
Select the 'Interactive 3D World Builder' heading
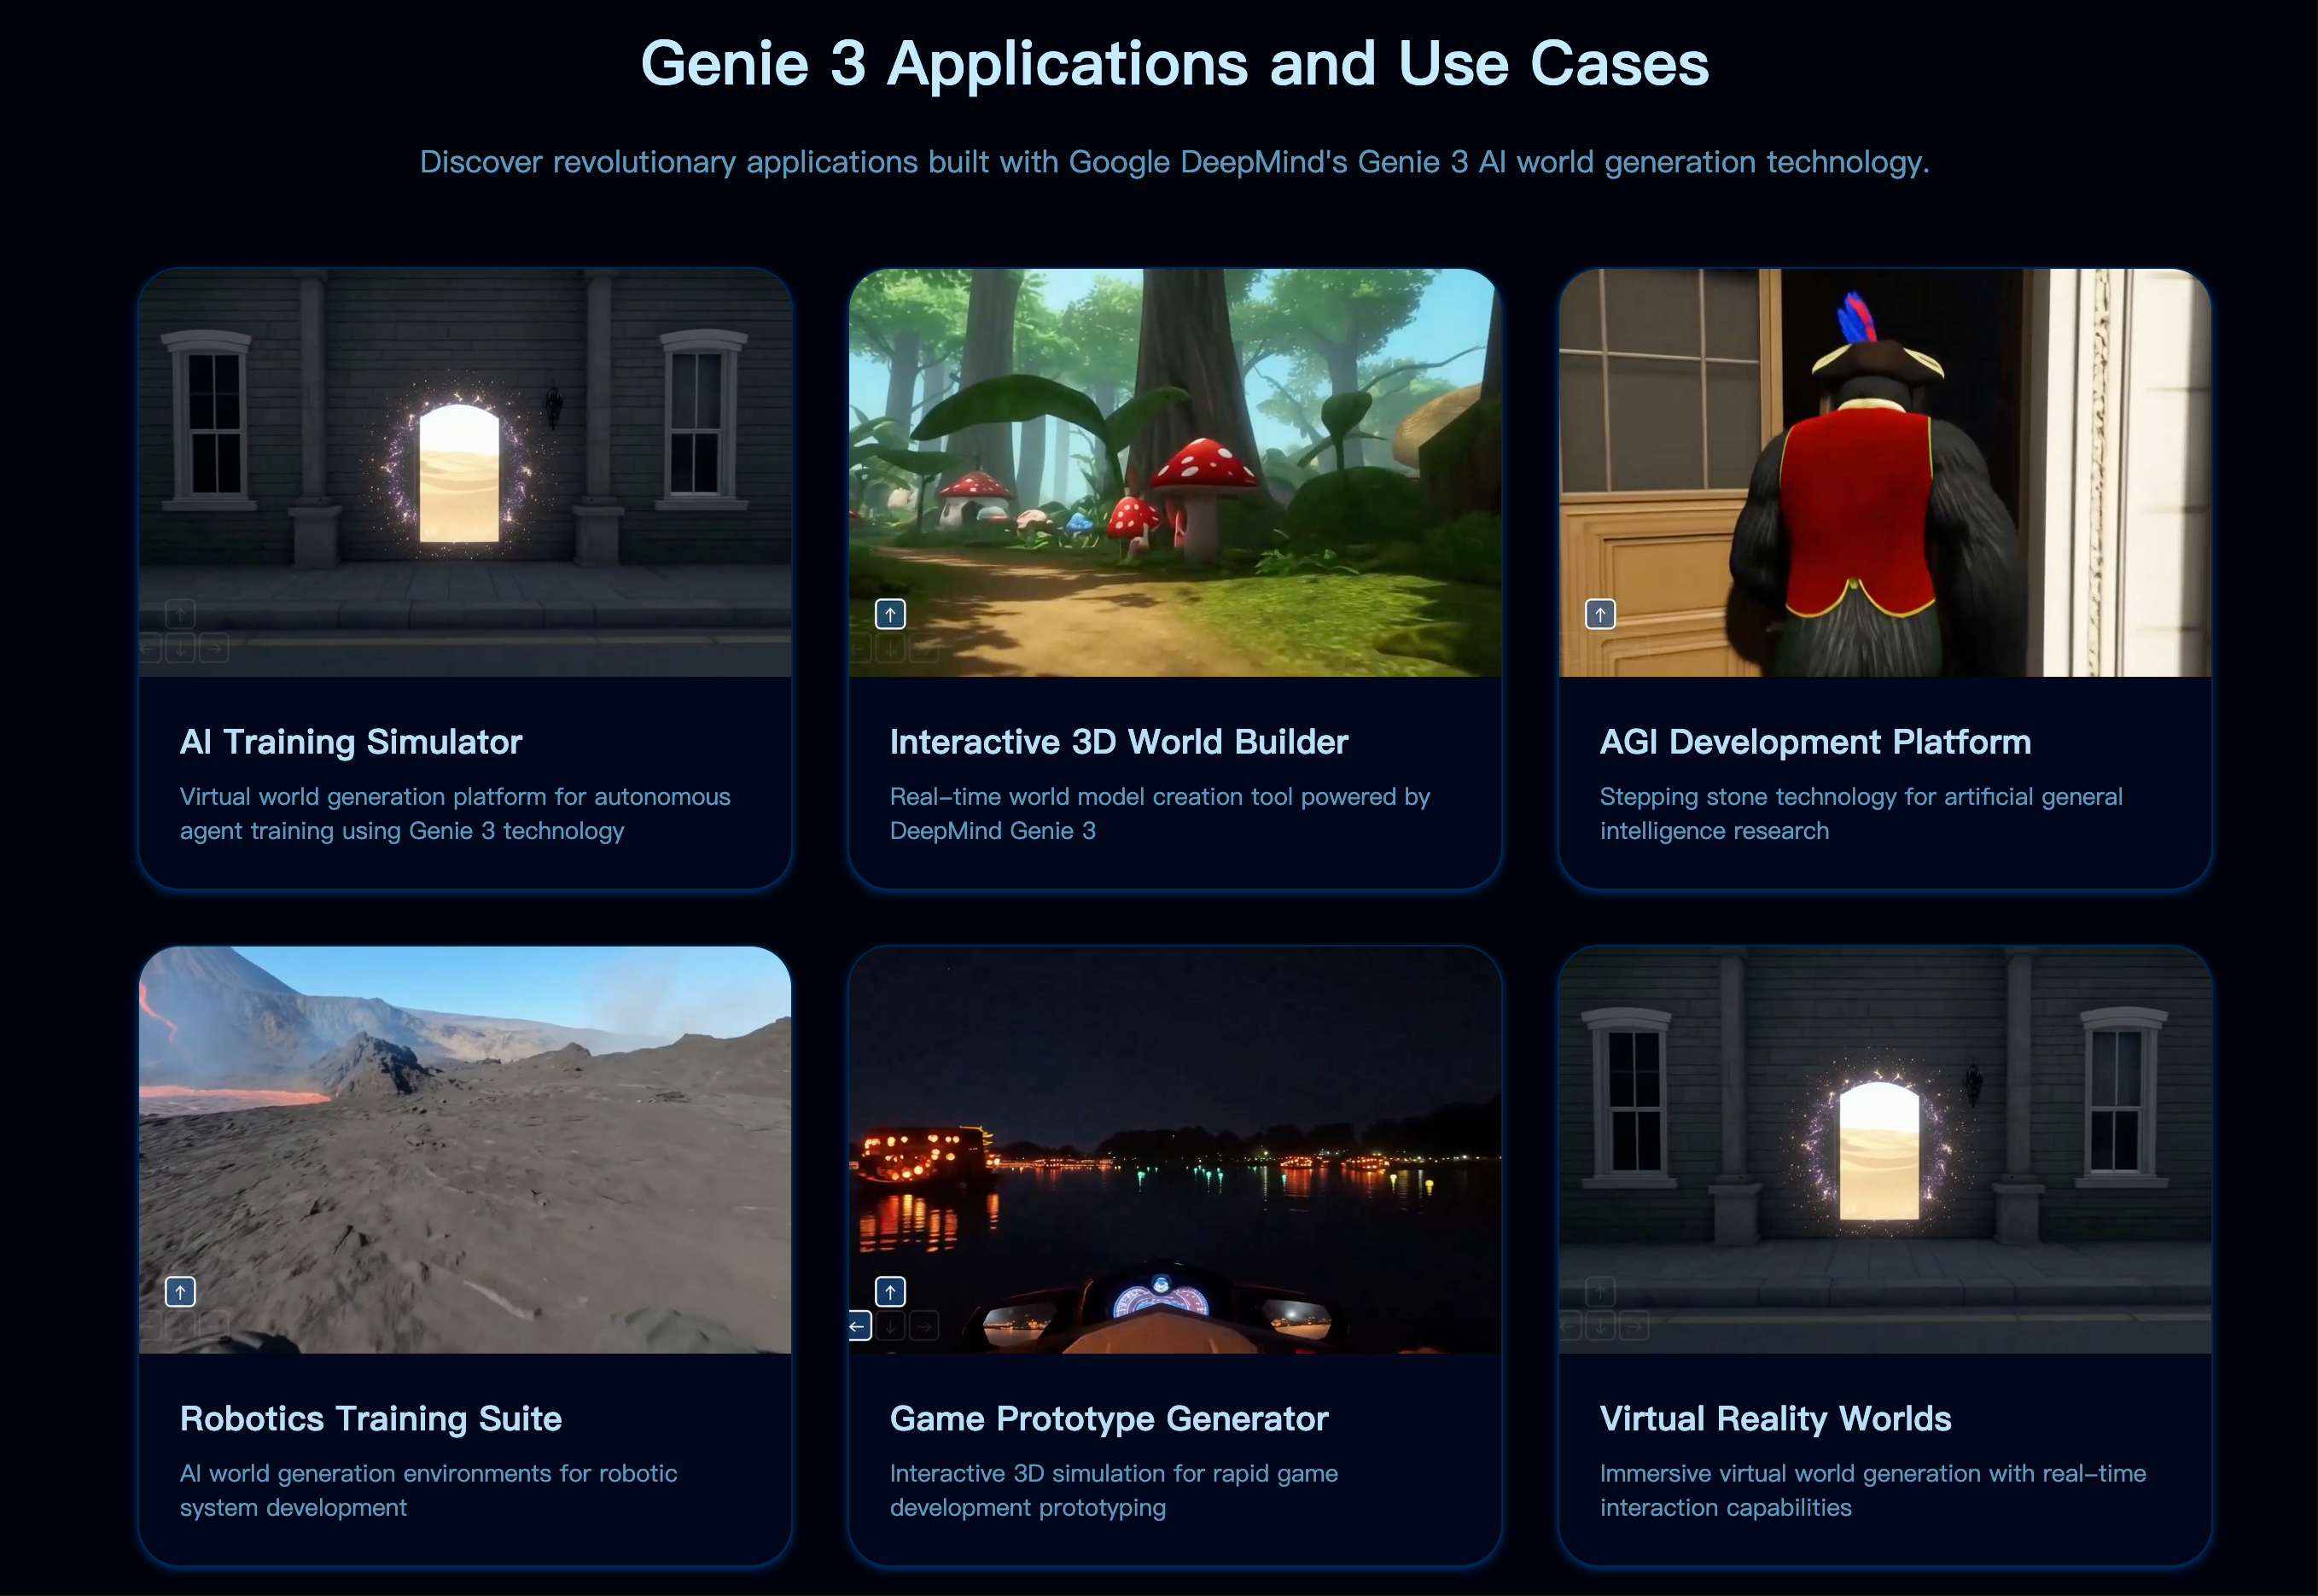tap(1117, 742)
